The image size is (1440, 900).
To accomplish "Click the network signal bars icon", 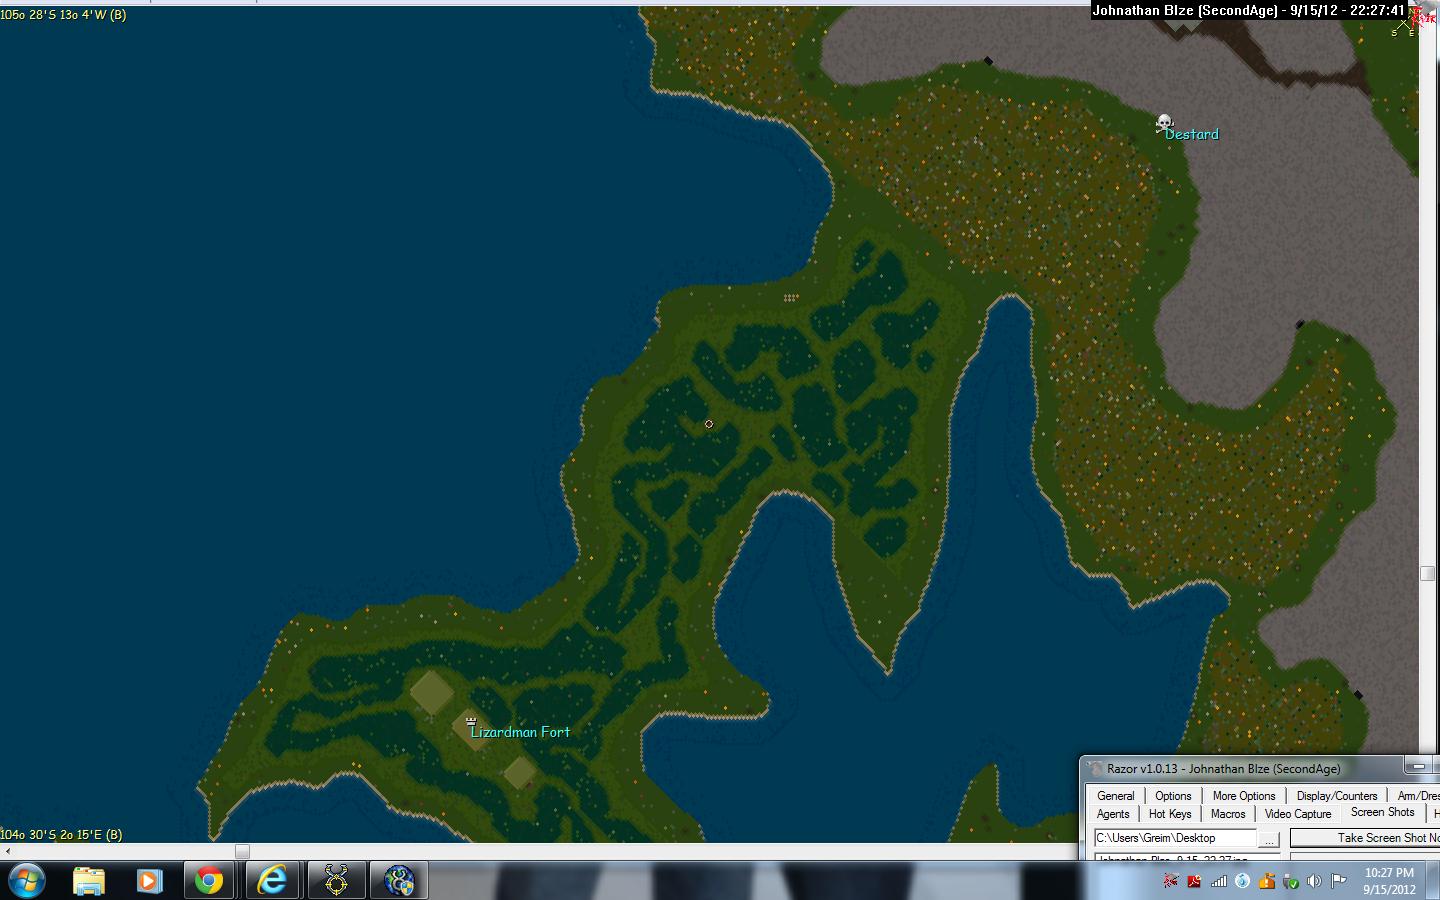I will click(1218, 881).
